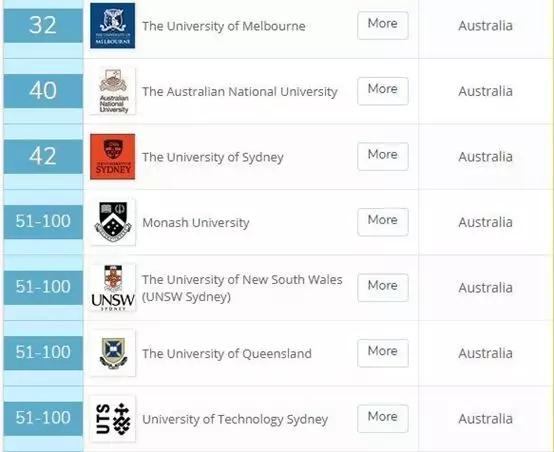
Task: Click the UNSW Sydney logo
Action: [x=112, y=288]
